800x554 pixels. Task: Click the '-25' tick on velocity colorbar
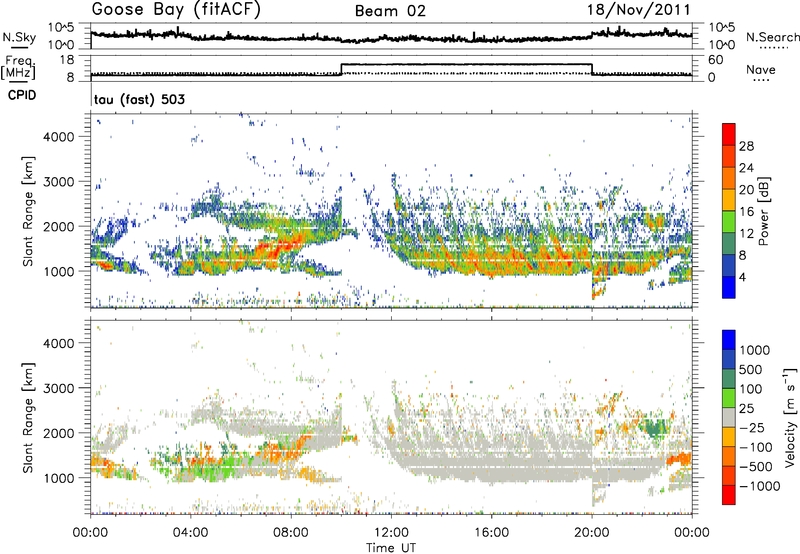point(753,427)
